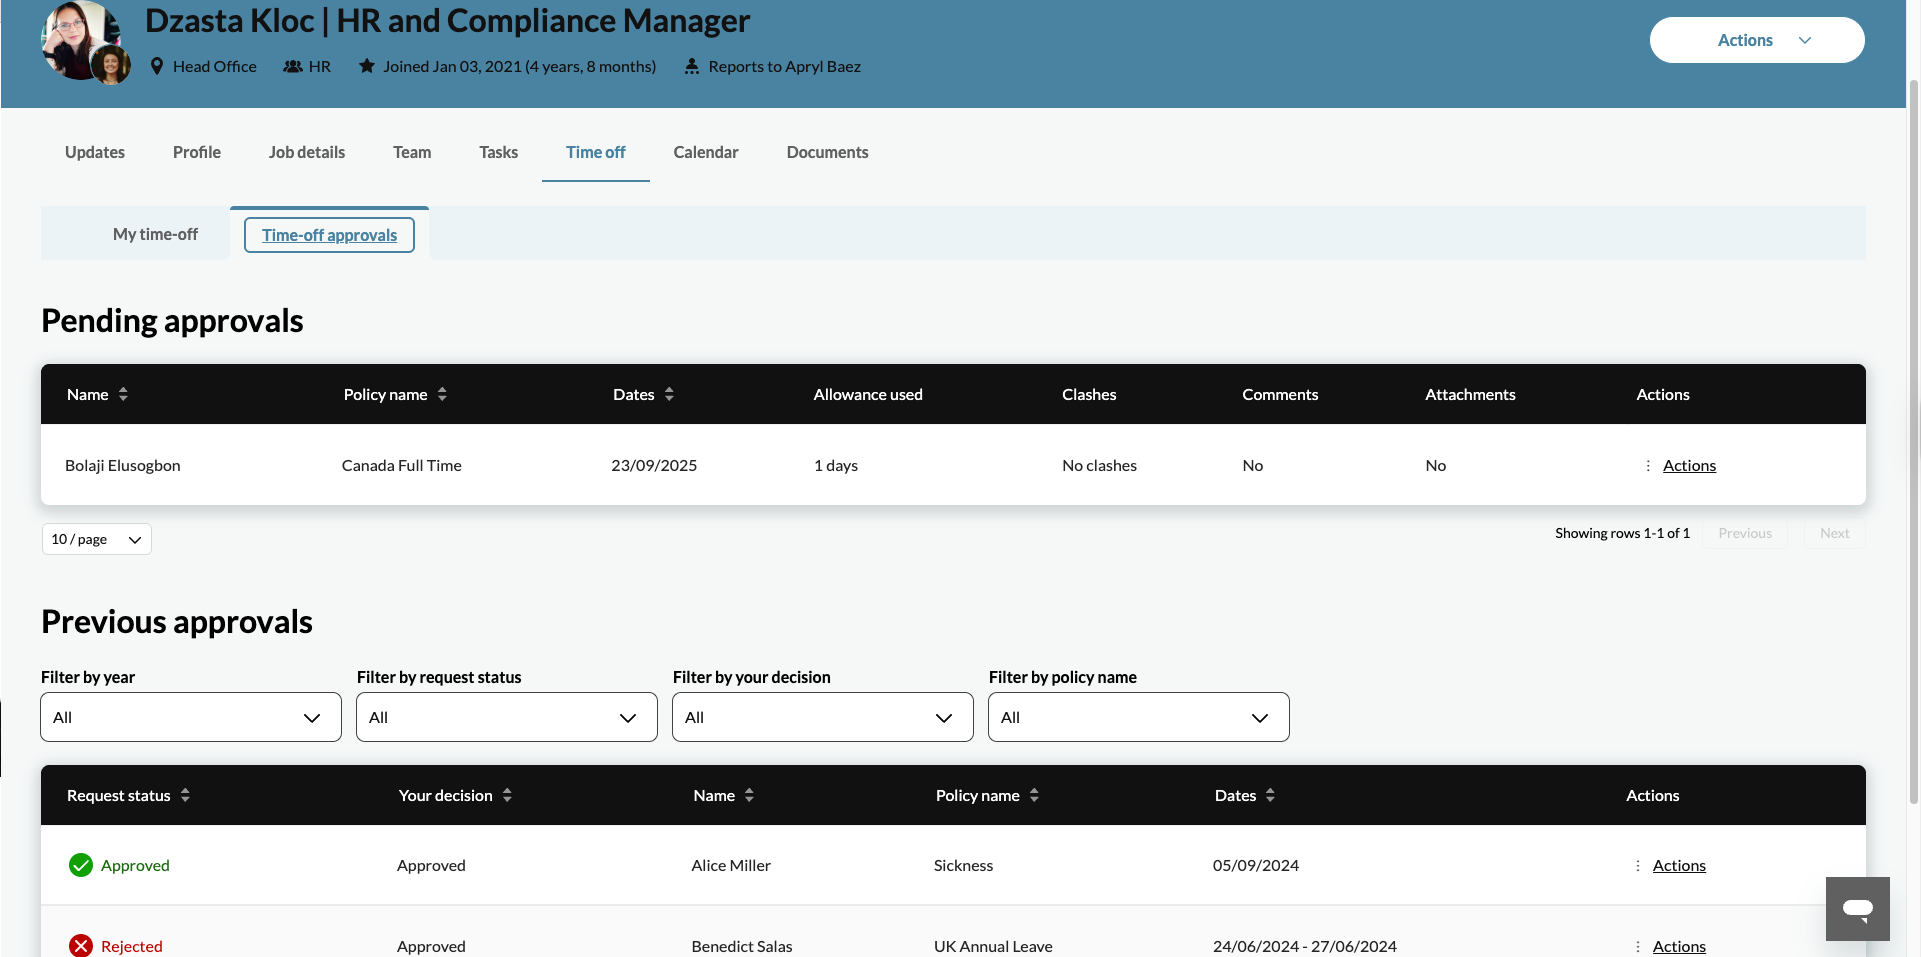Open the My time-off subtab
1921x957 pixels.
155,234
